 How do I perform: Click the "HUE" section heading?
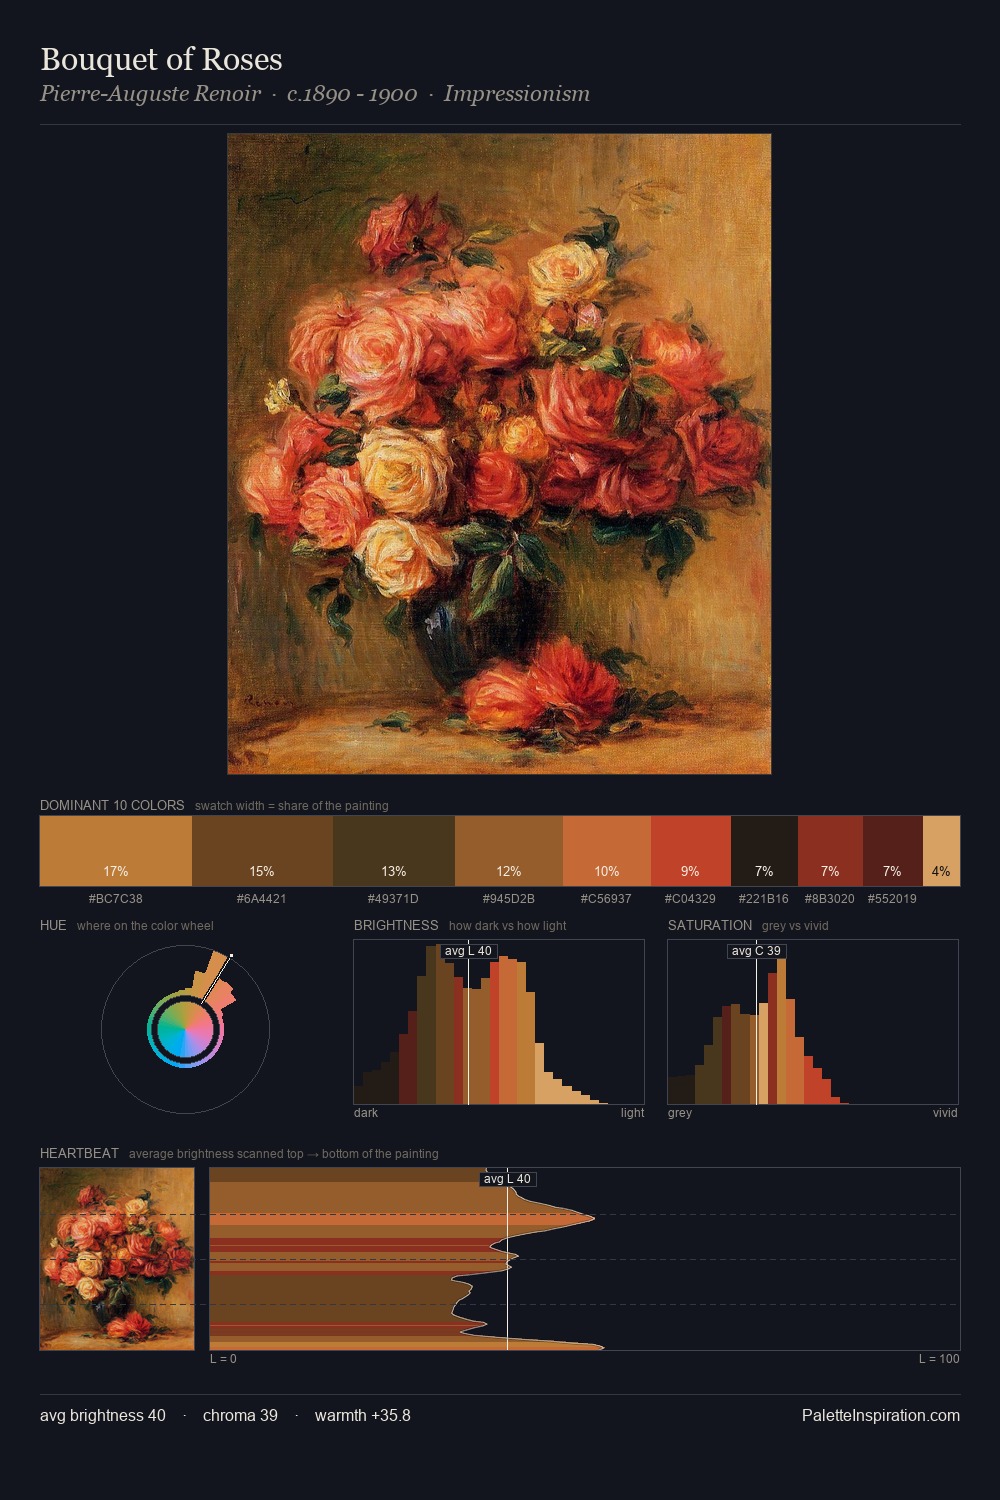tap(53, 925)
